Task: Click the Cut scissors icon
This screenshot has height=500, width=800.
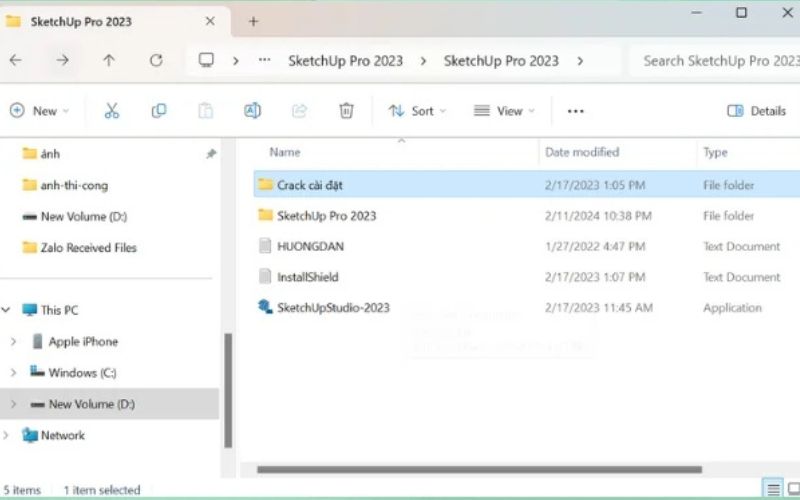Action: 111,111
